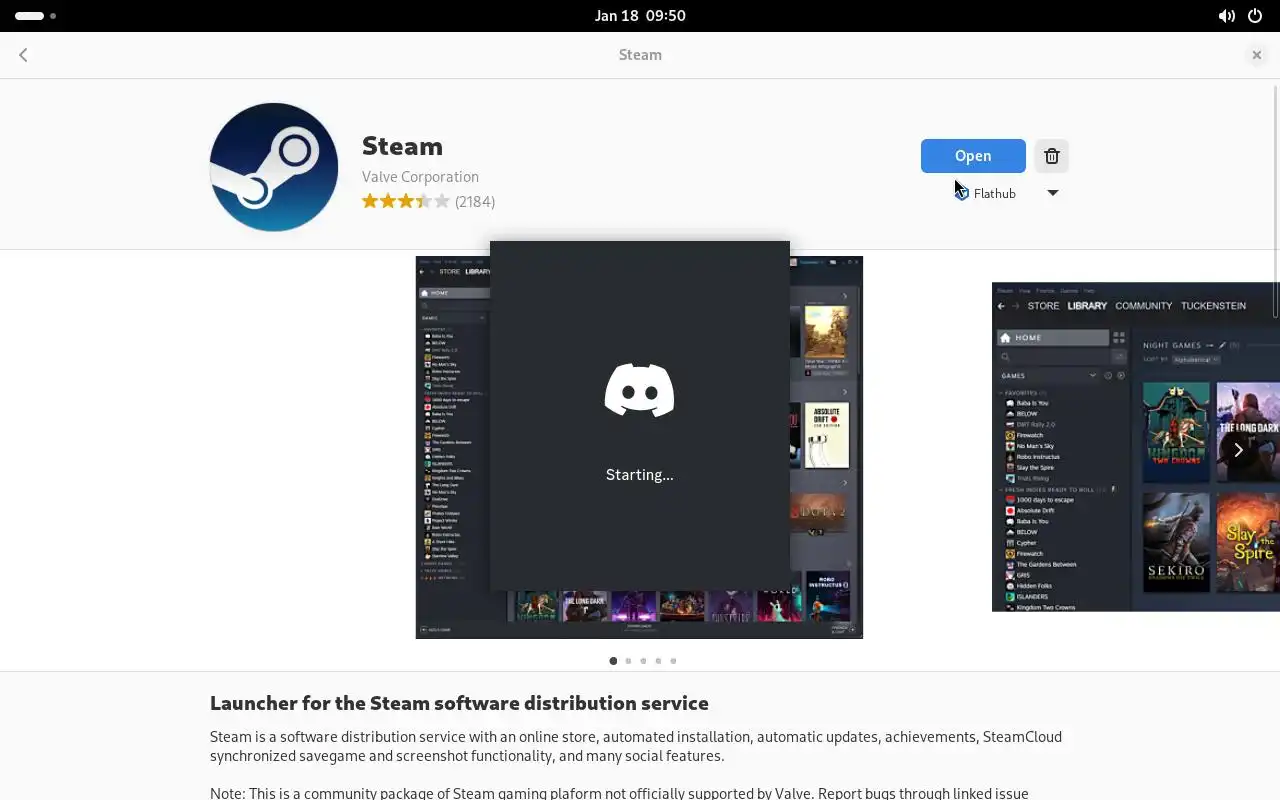Image resolution: width=1280 pixels, height=800 pixels.
Task: Click the Discord logo in the splash window
Action: [x=639, y=390]
